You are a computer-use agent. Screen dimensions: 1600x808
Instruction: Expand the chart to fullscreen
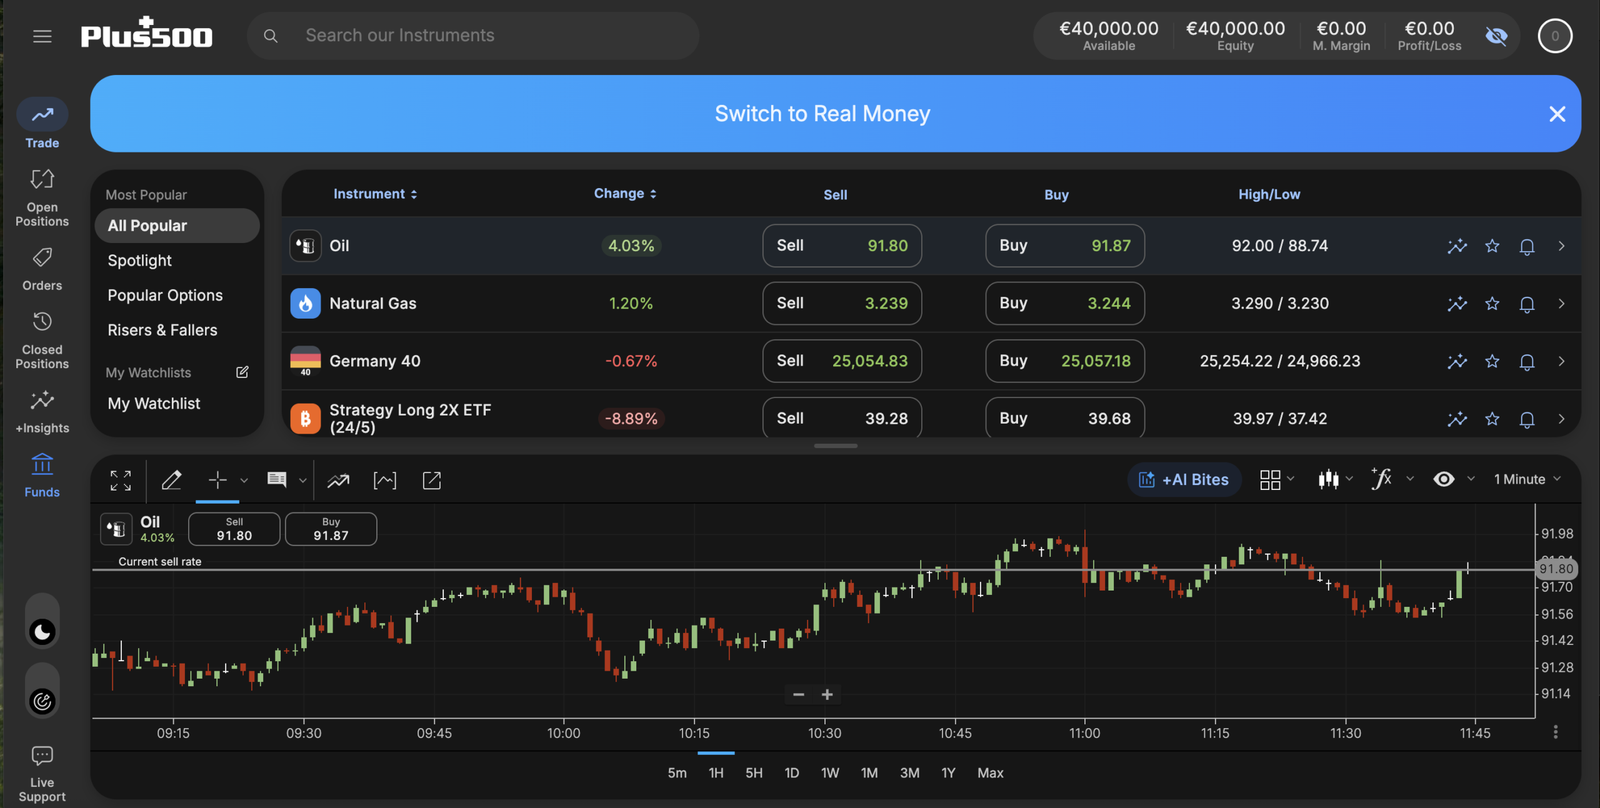[x=121, y=481]
